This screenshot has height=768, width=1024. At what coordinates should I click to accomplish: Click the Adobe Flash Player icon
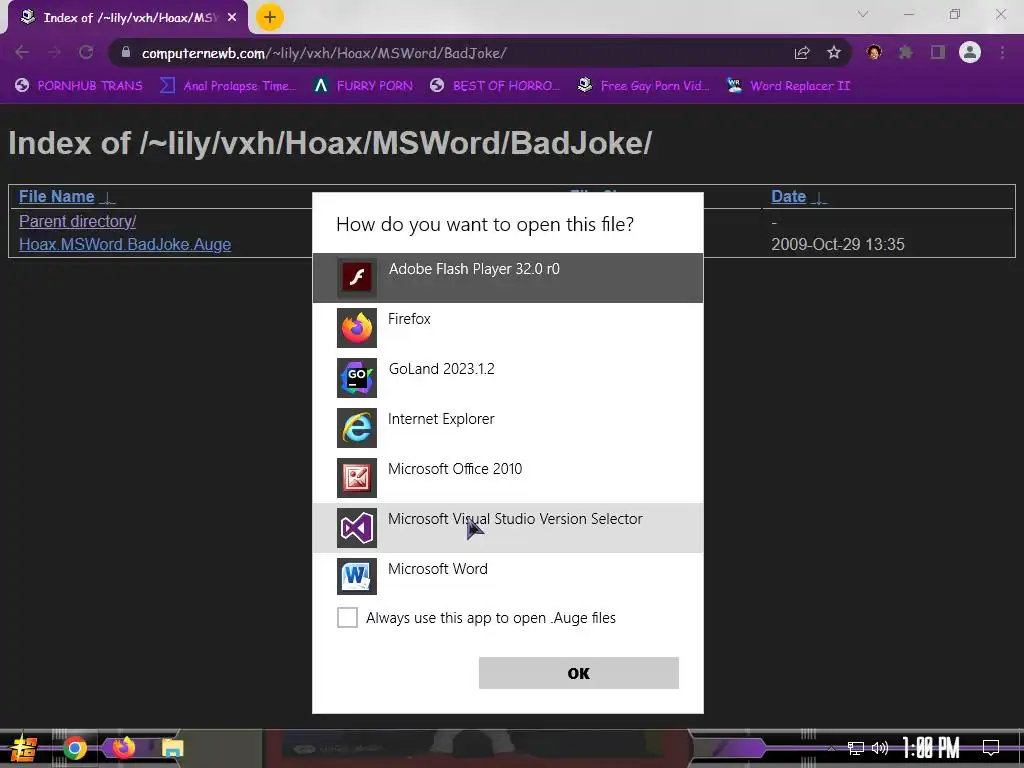[x=357, y=278]
